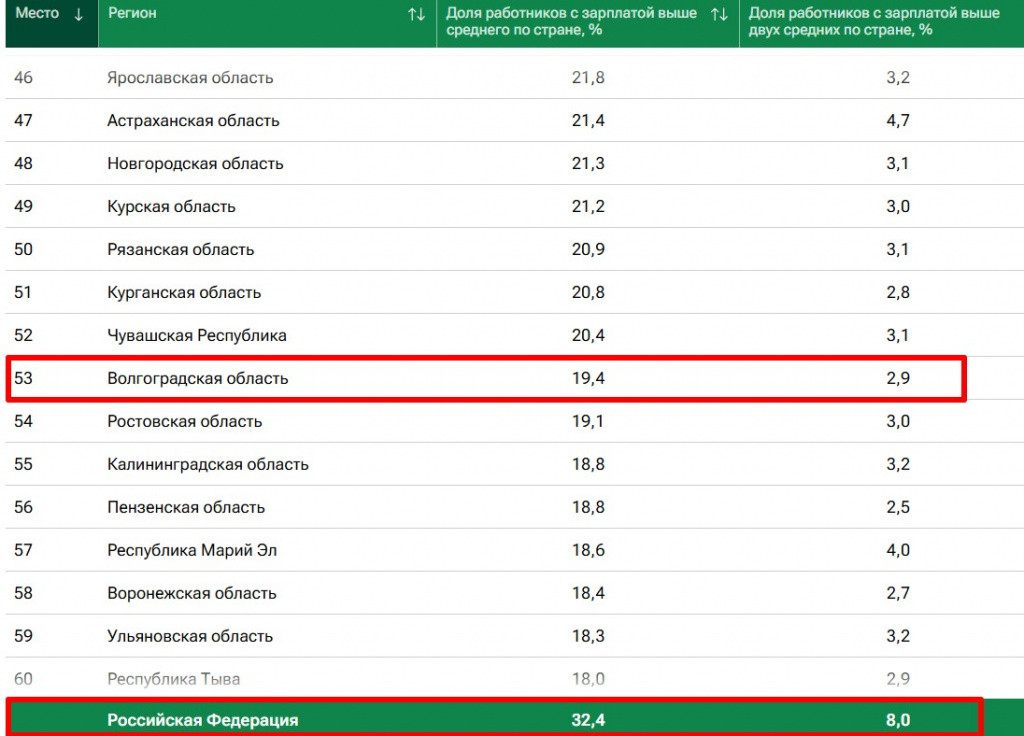
Task: Select the Ярославская область row name
Action: tap(190, 78)
